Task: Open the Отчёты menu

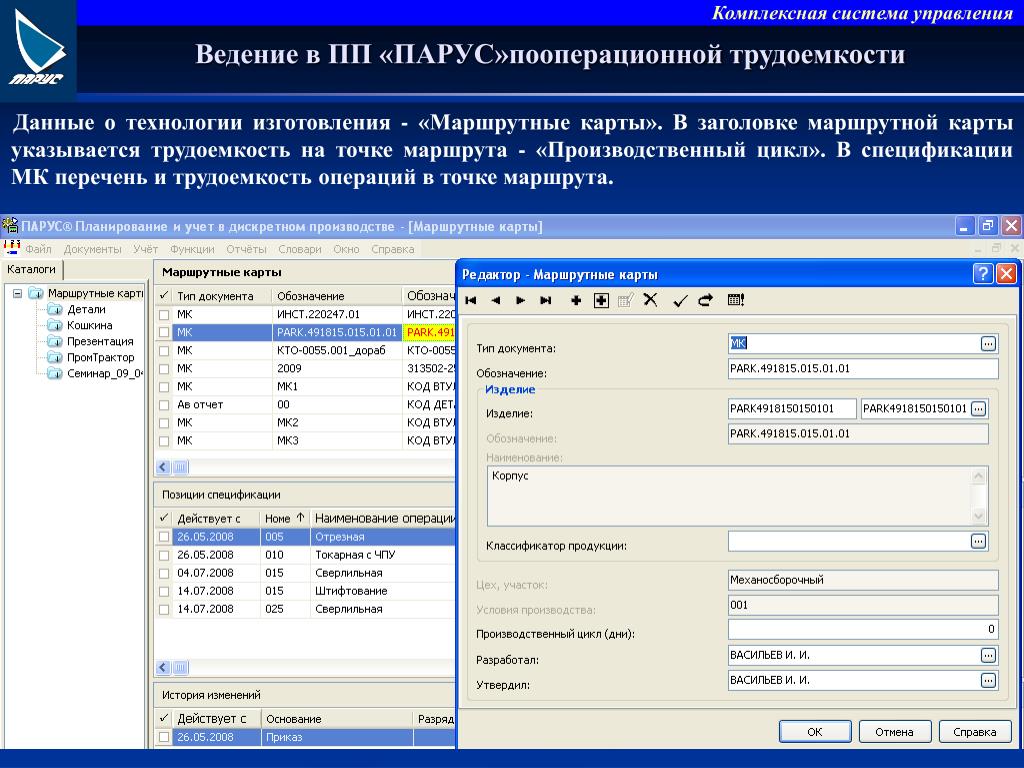Action: [247, 249]
